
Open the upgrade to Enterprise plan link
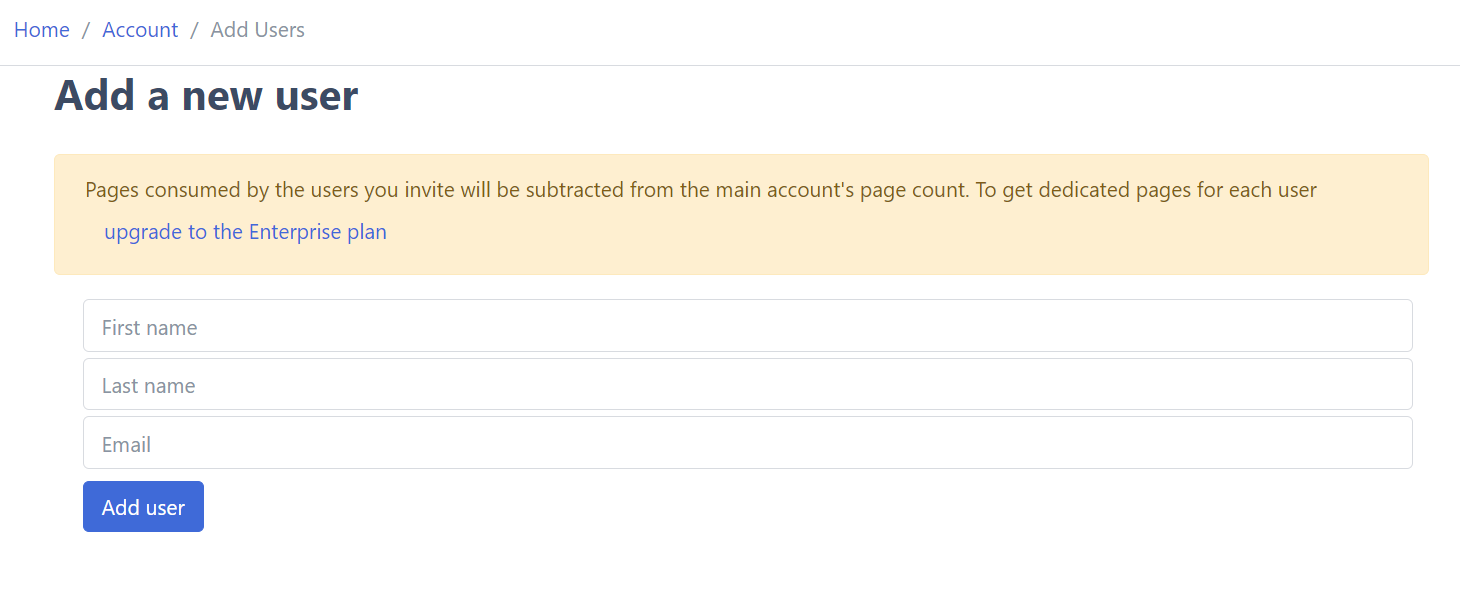click(244, 231)
